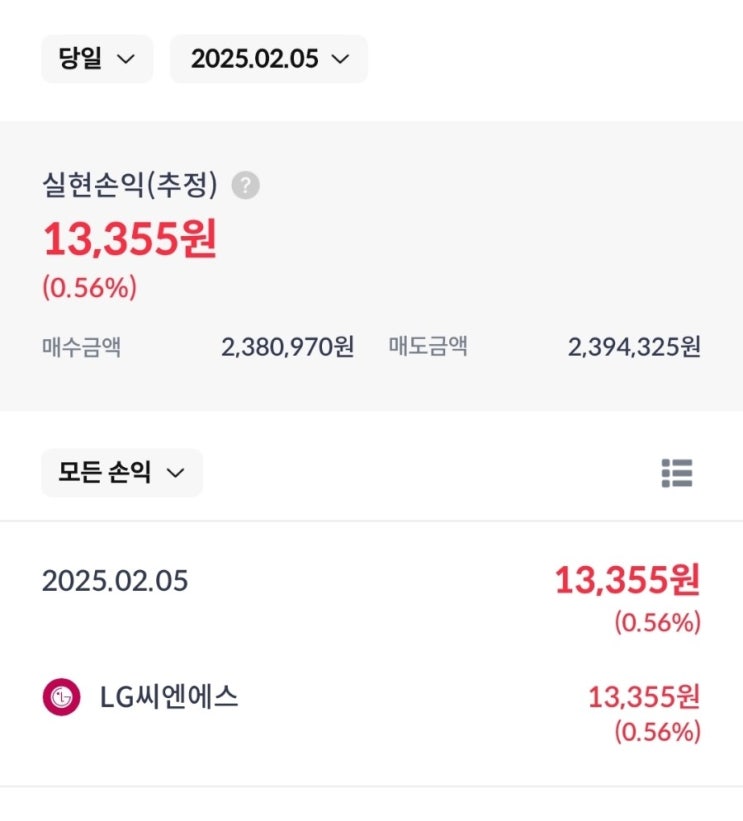743x821 pixels.
Task: Open the 2025.02.05 date selector dropdown
Action: (x=269, y=59)
